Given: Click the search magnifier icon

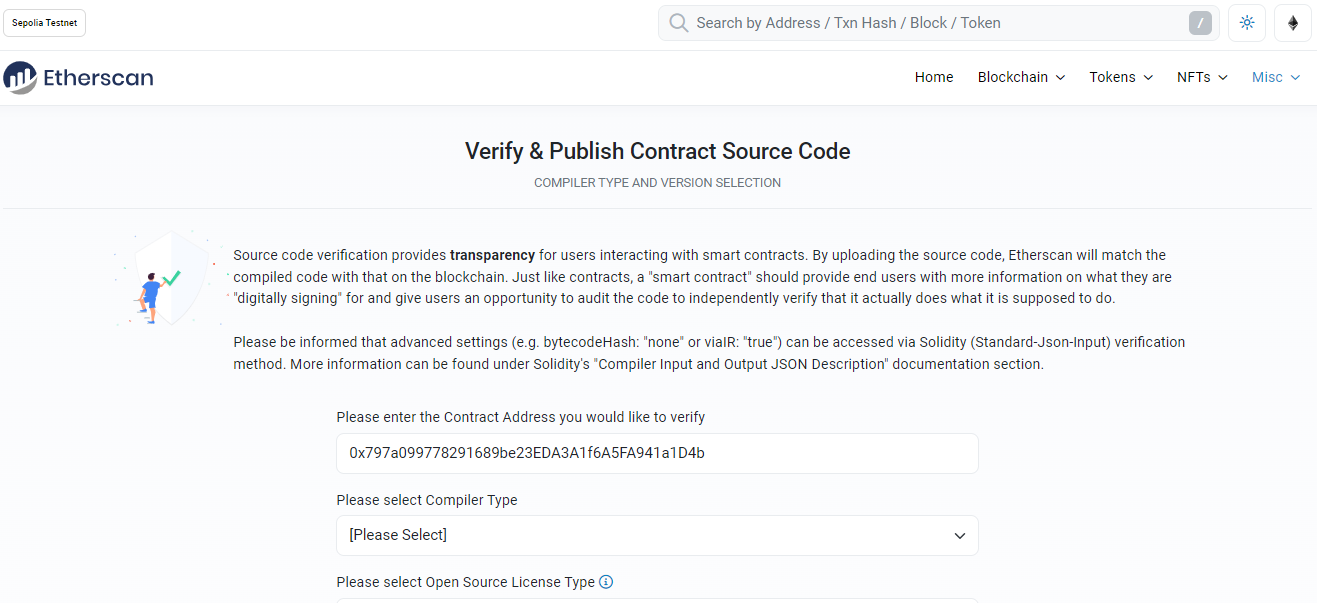Looking at the screenshot, I should pyautogui.click(x=679, y=23).
